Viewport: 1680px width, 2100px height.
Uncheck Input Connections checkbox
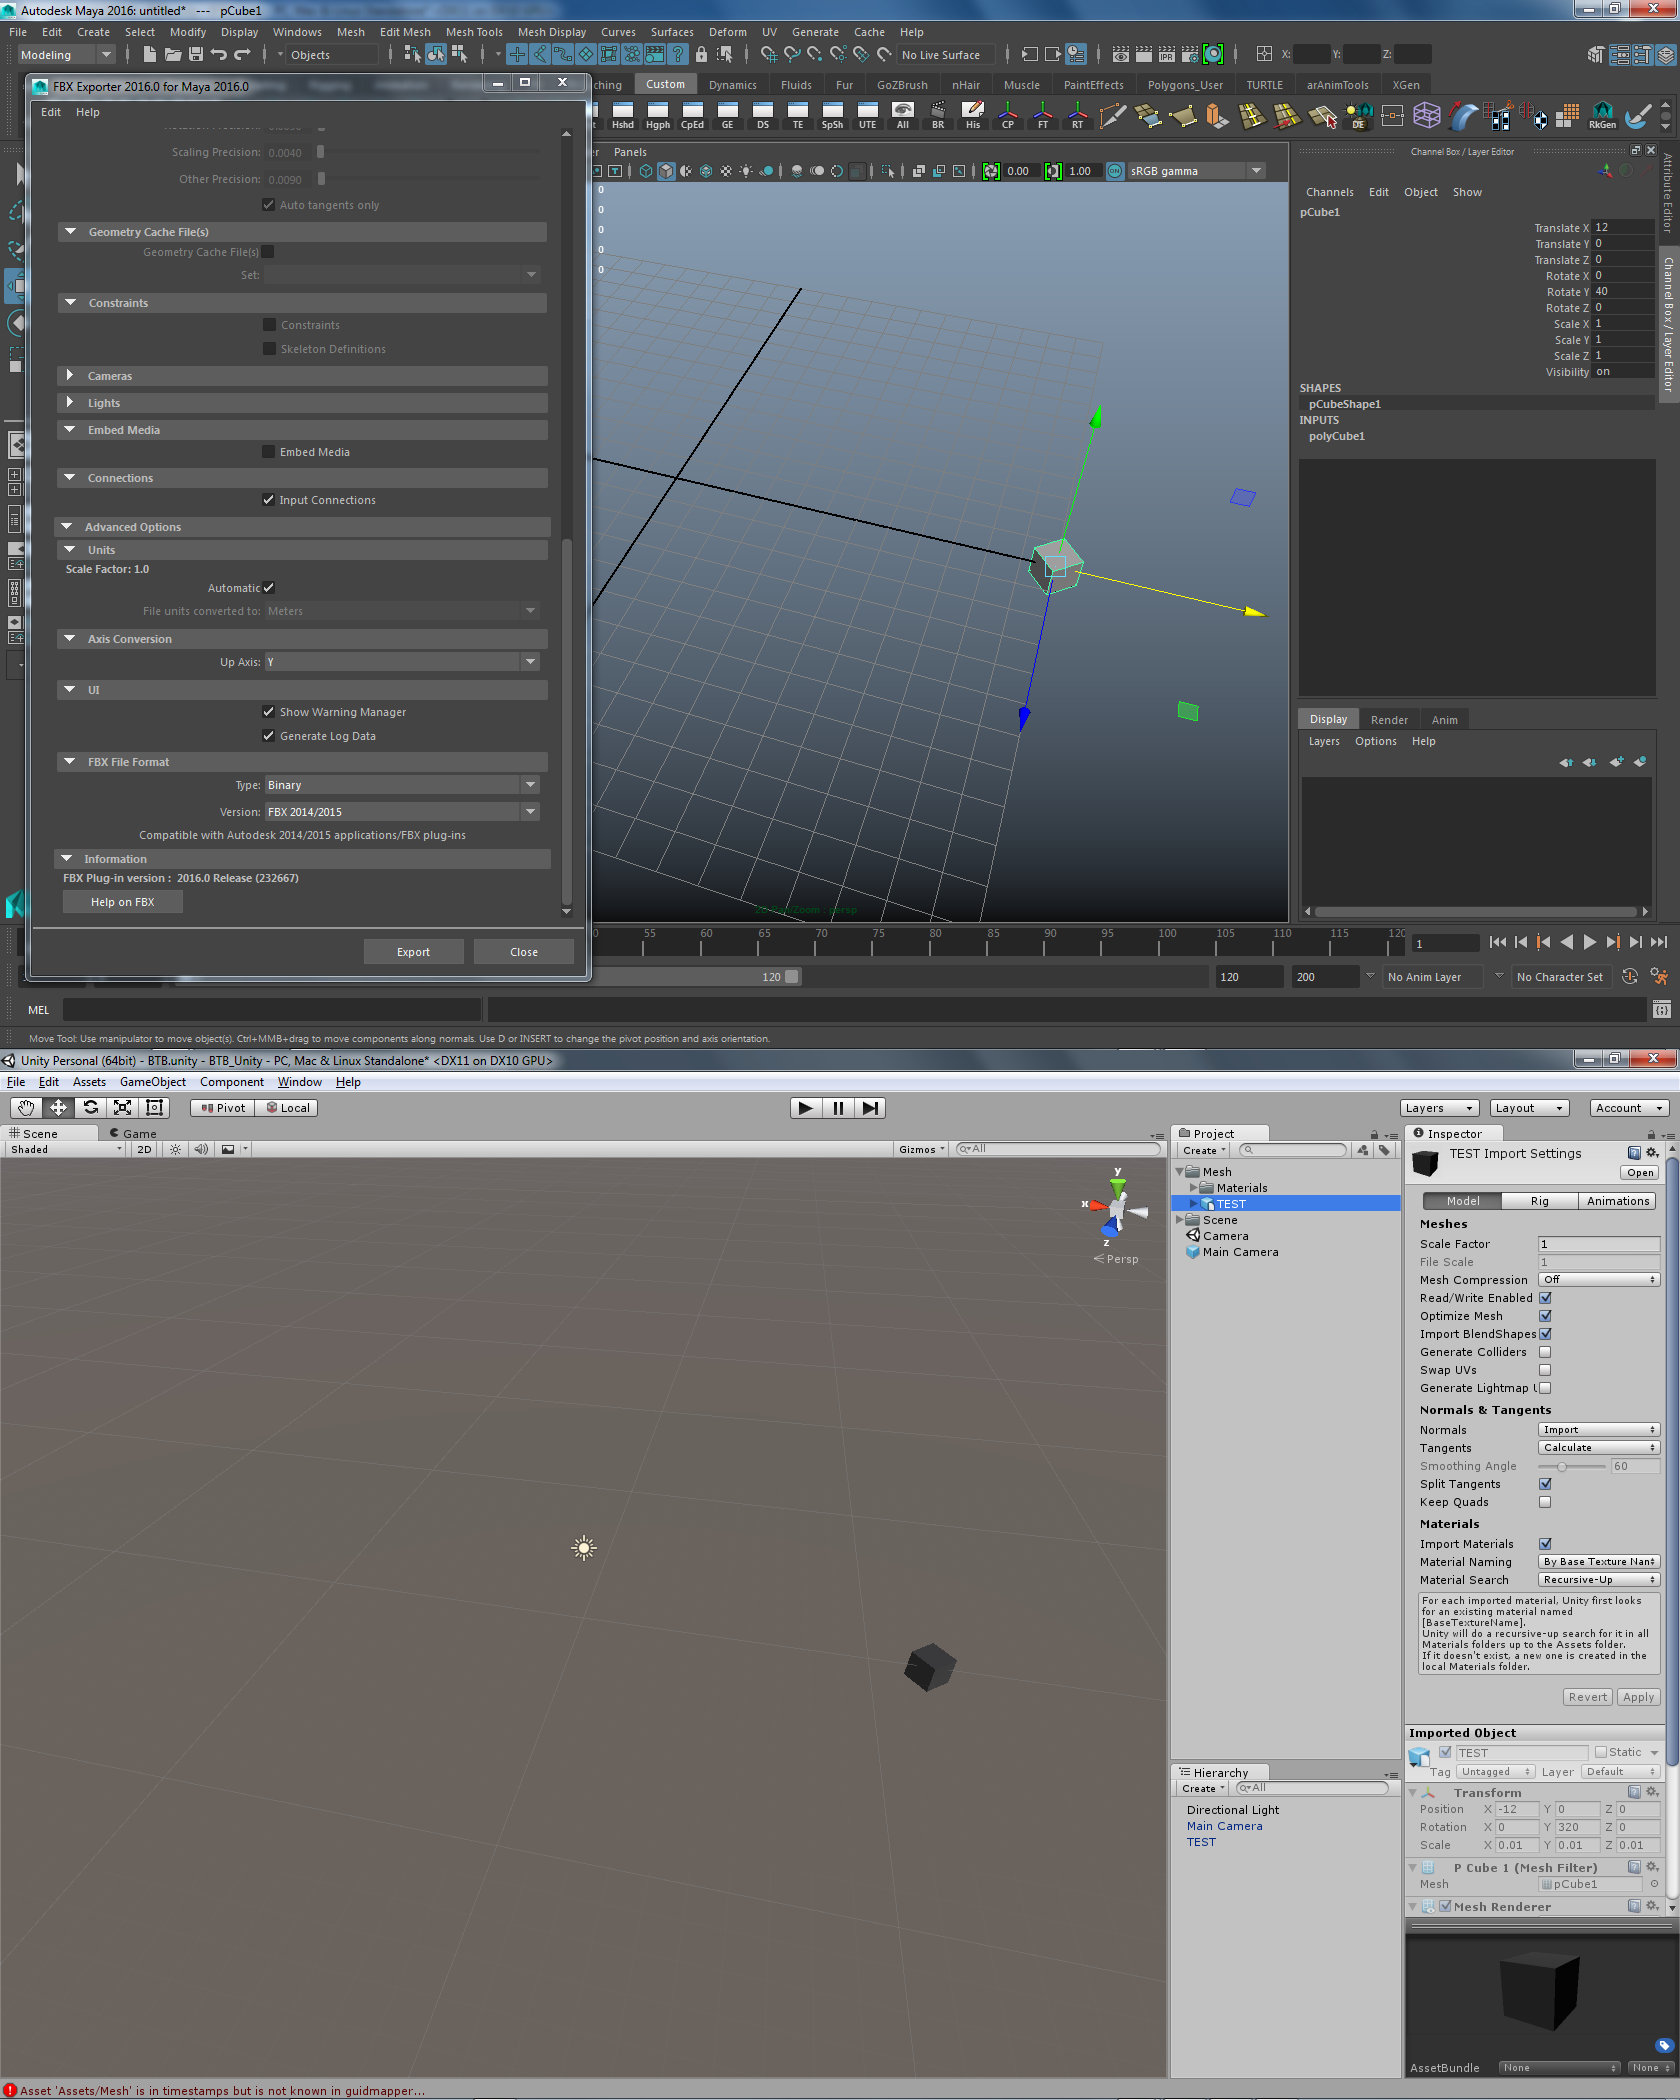268,500
